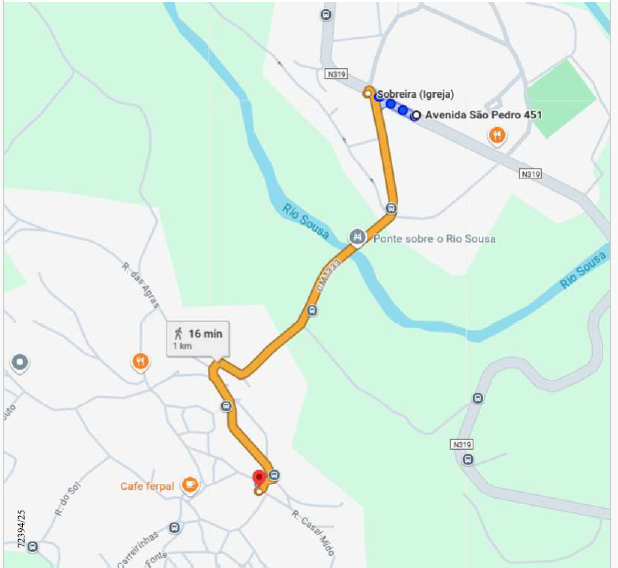
Task: Select the Avenida São Pedro 451 label
Action: (x=484, y=115)
